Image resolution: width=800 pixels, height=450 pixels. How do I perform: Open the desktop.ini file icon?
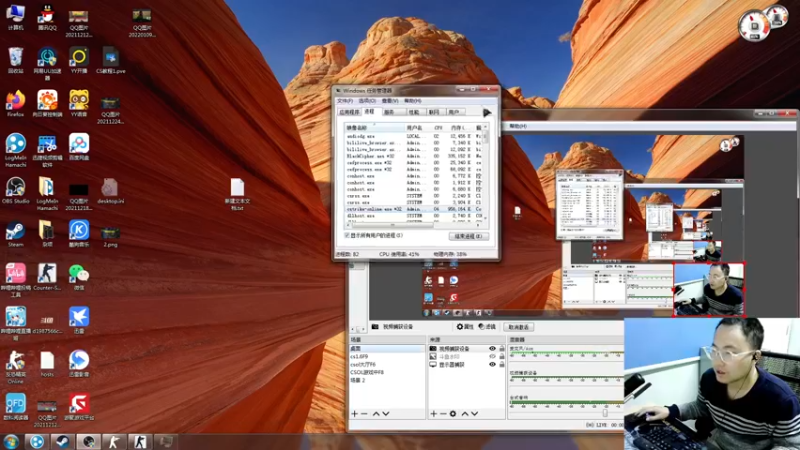(110, 190)
